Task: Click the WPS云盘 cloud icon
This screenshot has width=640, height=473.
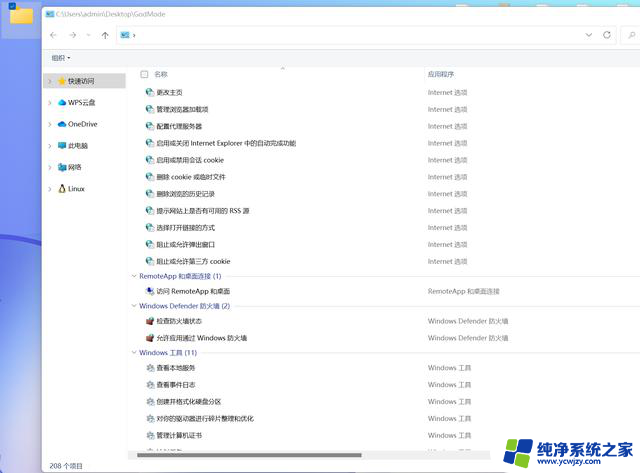Action: coord(62,102)
